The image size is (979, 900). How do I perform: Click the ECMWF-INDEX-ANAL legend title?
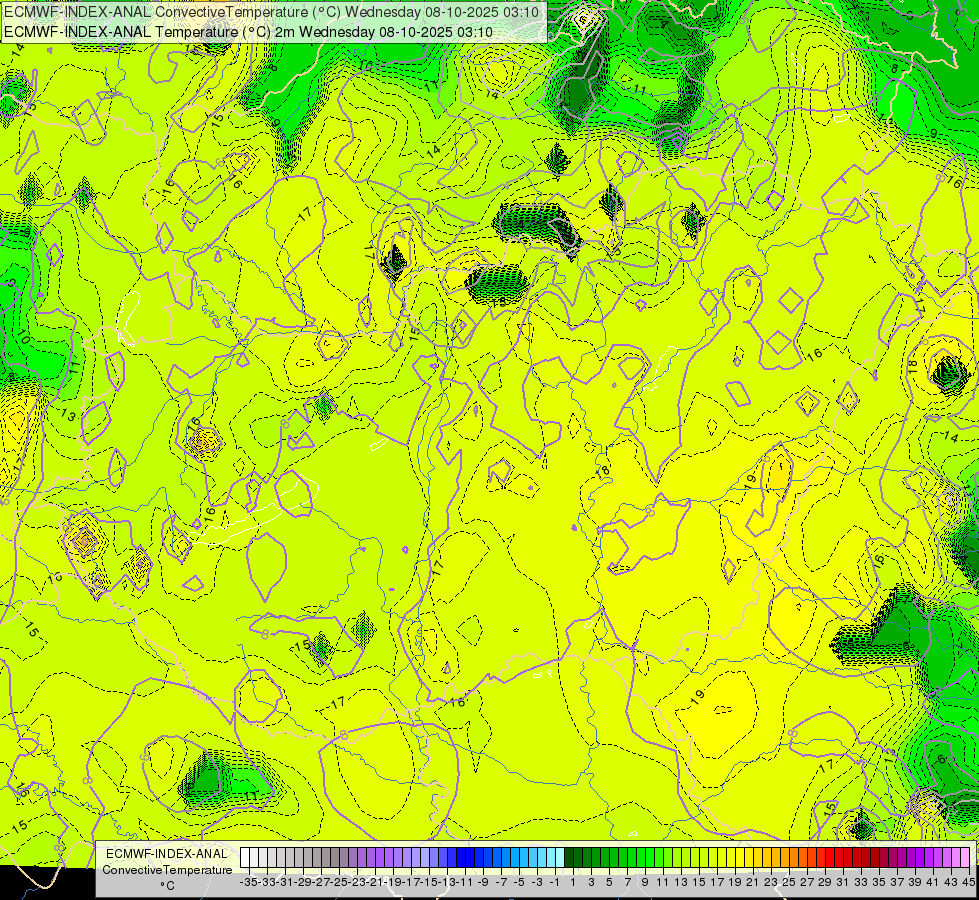(167, 854)
